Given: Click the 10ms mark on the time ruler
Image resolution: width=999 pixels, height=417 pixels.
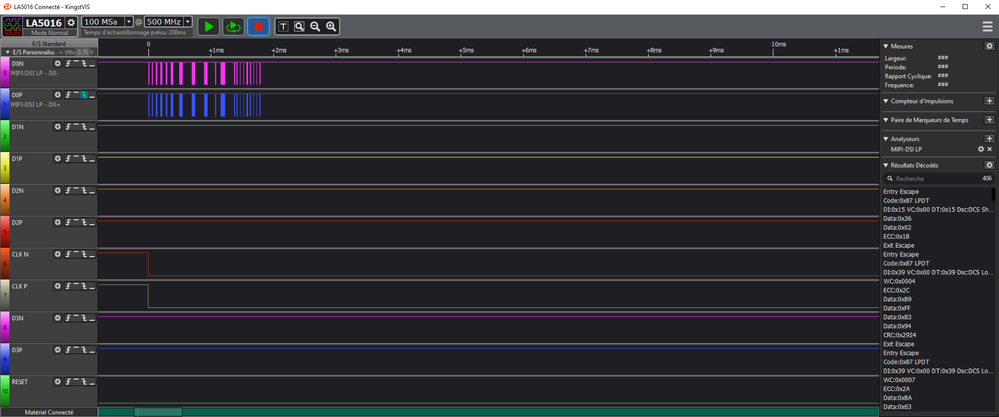Looking at the screenshot, I should click(x=778, y=44).
